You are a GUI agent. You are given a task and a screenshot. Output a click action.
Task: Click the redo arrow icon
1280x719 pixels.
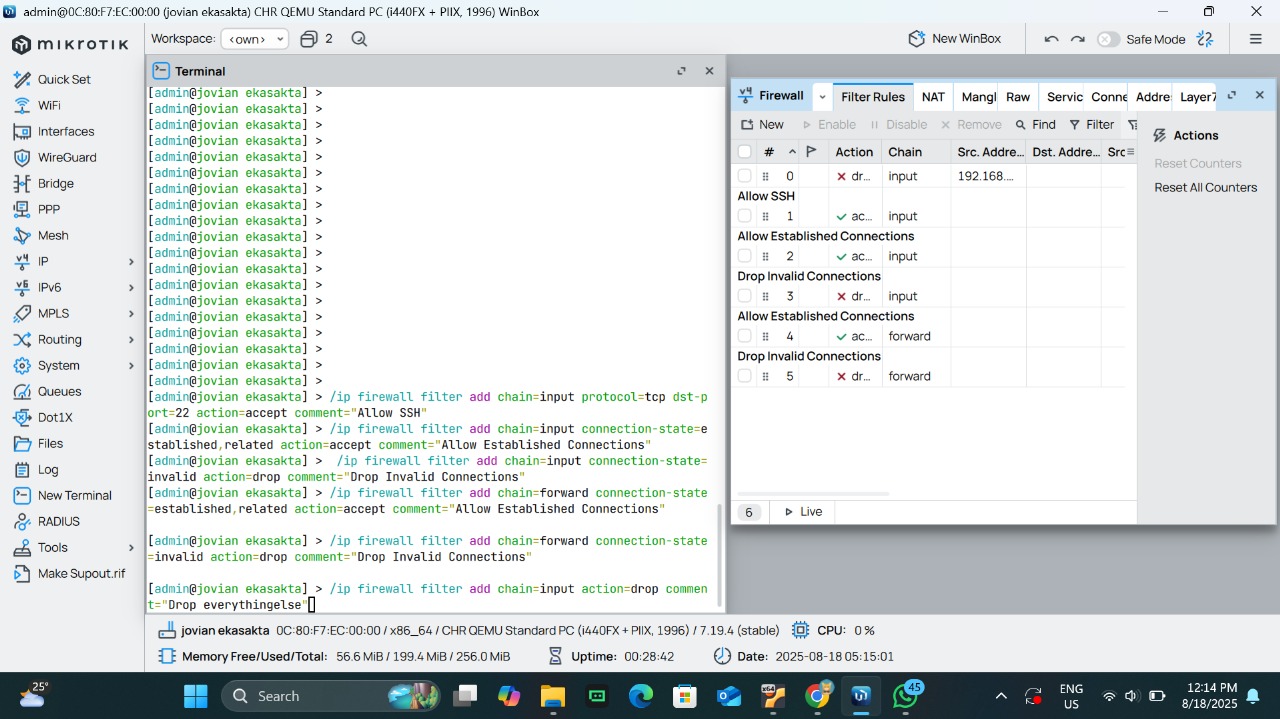point(1077,39)
